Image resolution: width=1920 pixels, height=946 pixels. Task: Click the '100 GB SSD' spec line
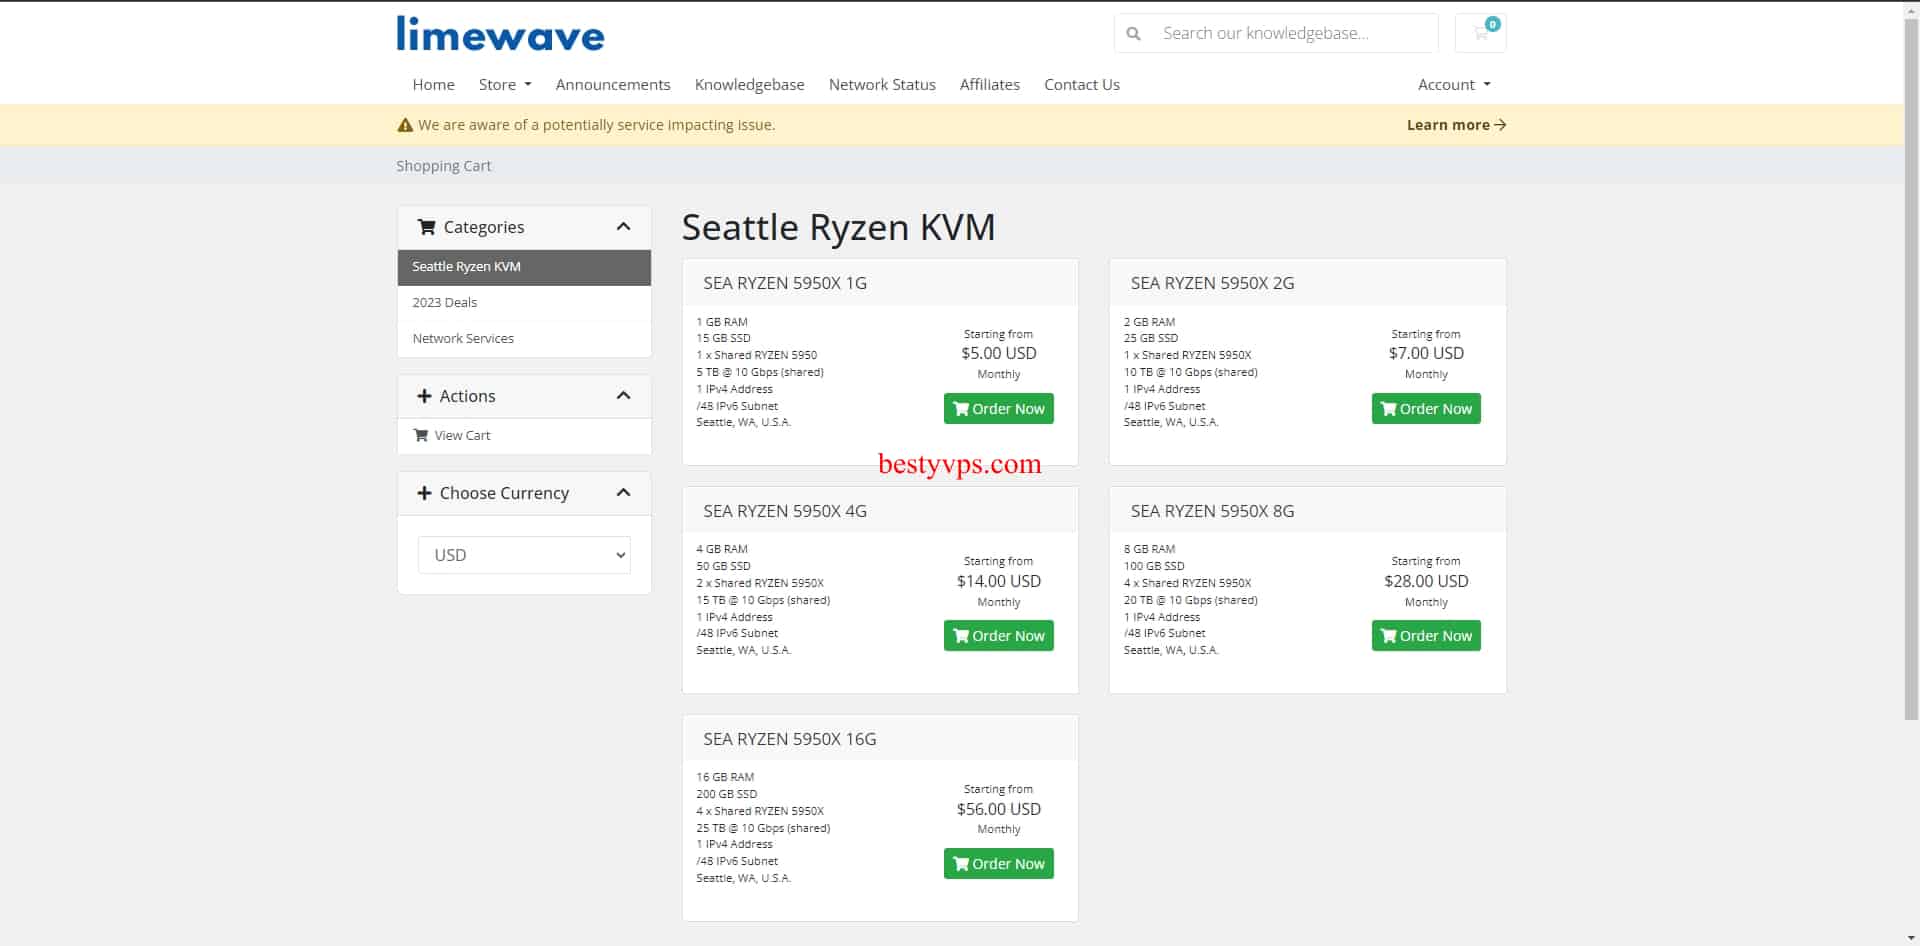(x=1154, y=566)
